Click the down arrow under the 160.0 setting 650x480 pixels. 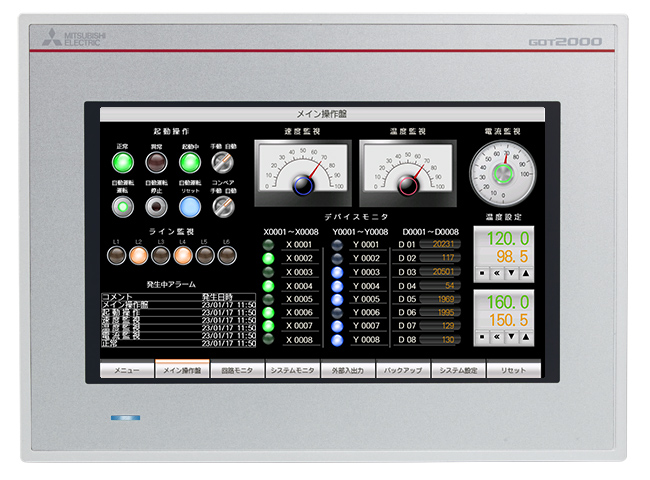(x=512, y=337)
